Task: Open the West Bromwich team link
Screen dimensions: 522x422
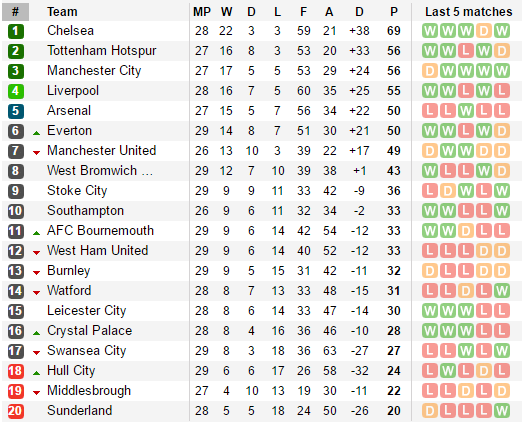Action: point(100,171)
